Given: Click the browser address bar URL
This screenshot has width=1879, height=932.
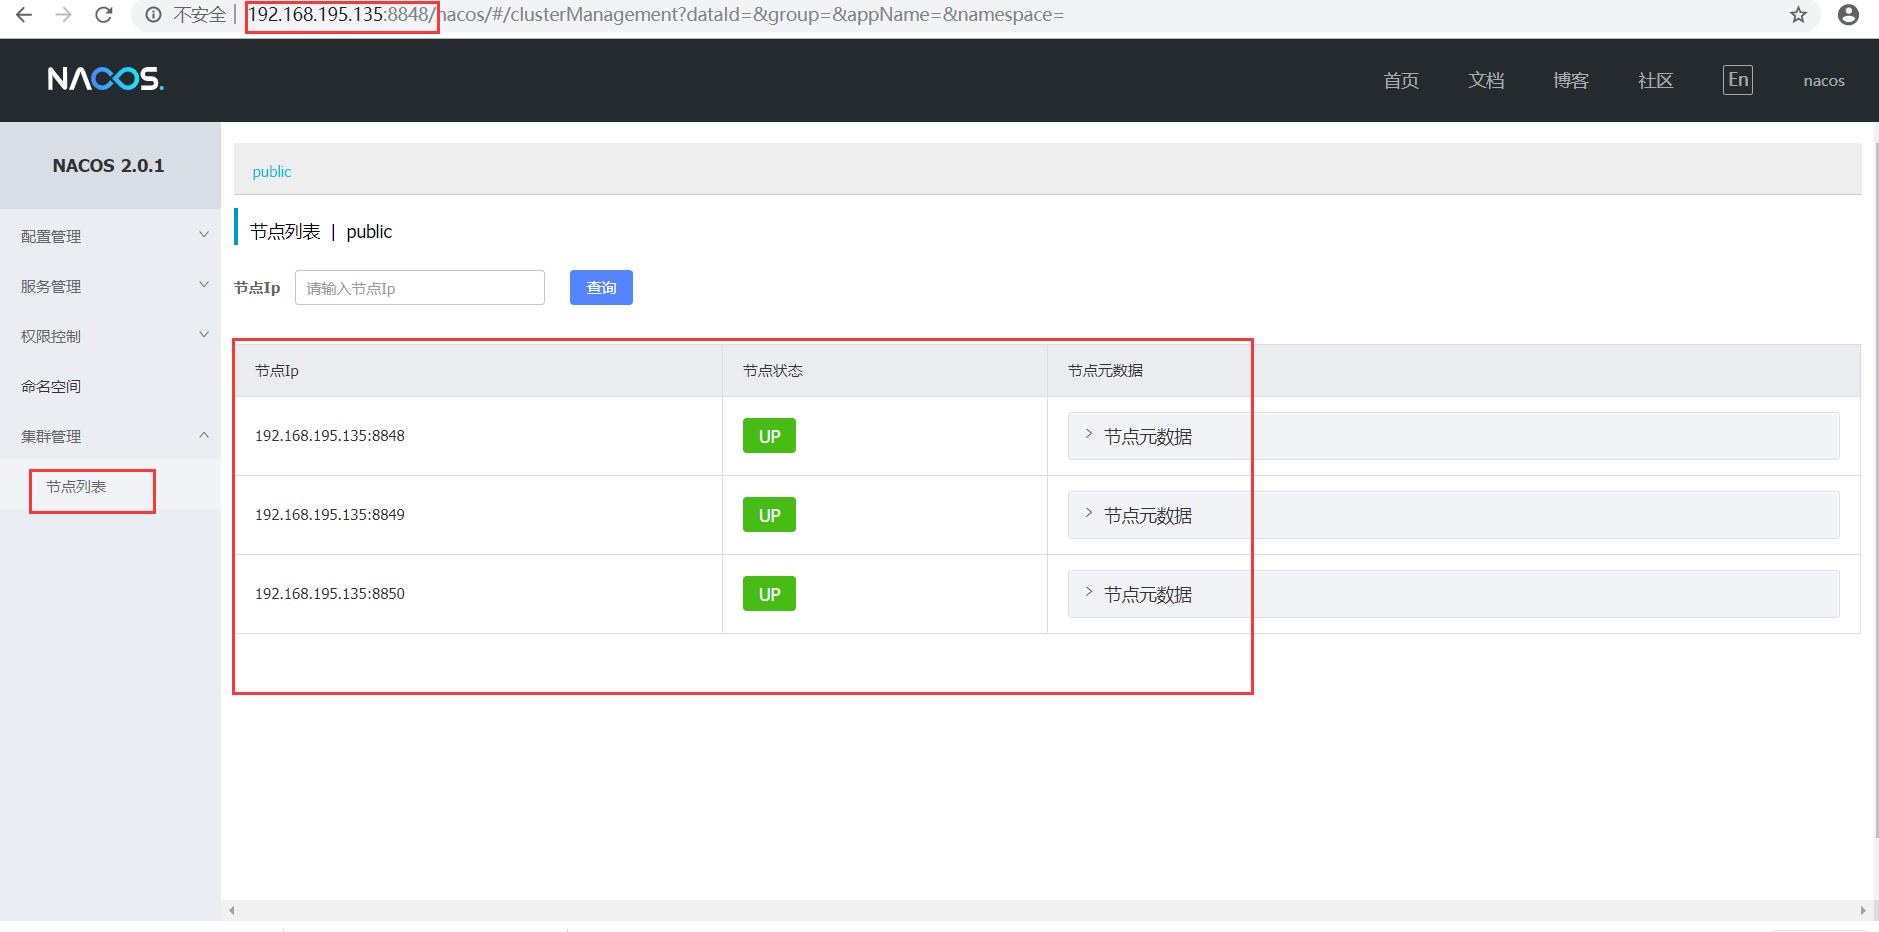Looking at the screenshot, I should click(x=656, y=15).
